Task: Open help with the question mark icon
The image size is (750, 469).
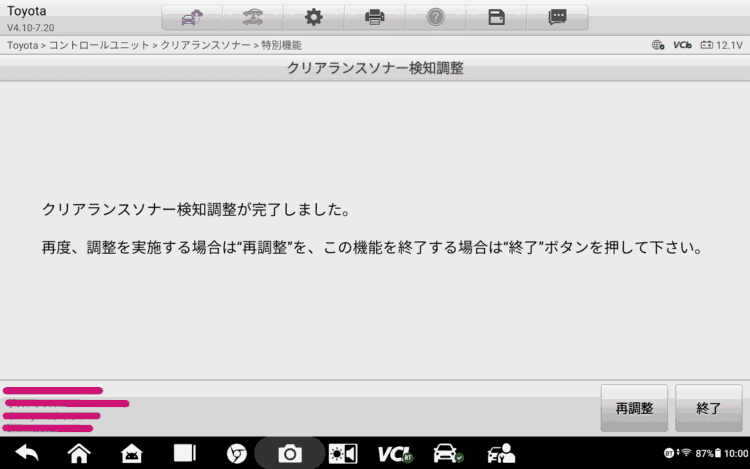Action: pyautogui.click(x=435, y=17)
